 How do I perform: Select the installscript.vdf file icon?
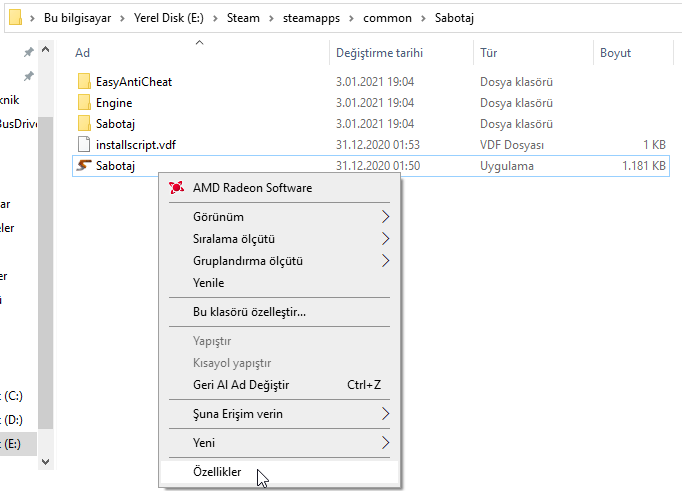pos(84,144)
